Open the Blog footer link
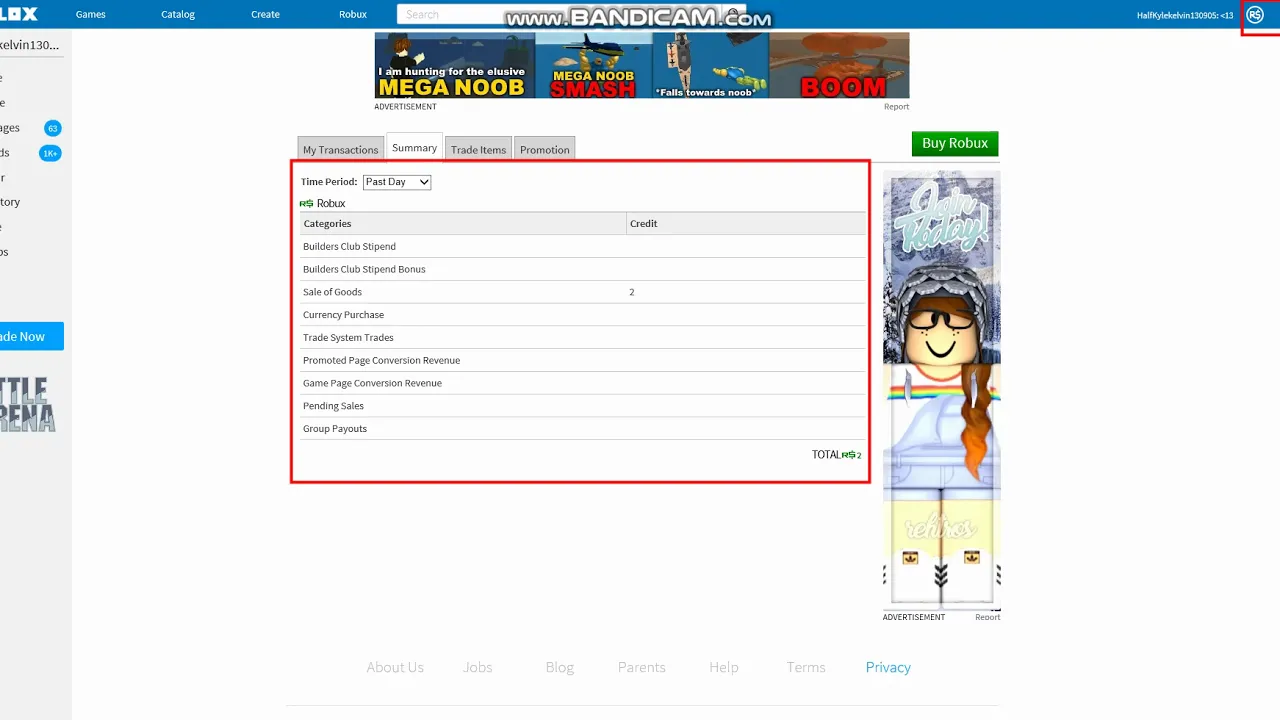The width and height of the screenshot is (1280, 720). coord(560,667)
